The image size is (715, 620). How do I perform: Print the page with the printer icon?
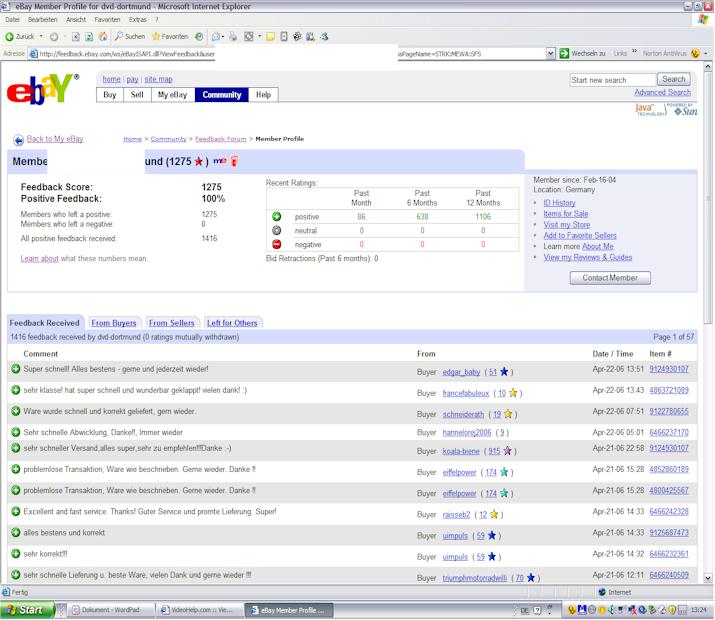tap(233, 37)
